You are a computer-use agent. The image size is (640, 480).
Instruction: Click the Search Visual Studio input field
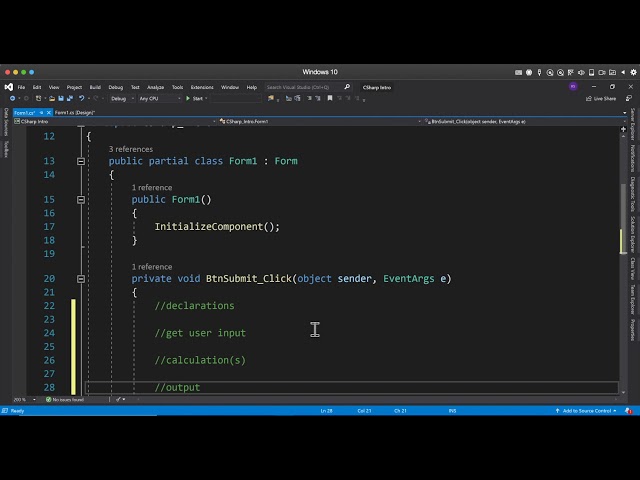[x=304, y=87]
